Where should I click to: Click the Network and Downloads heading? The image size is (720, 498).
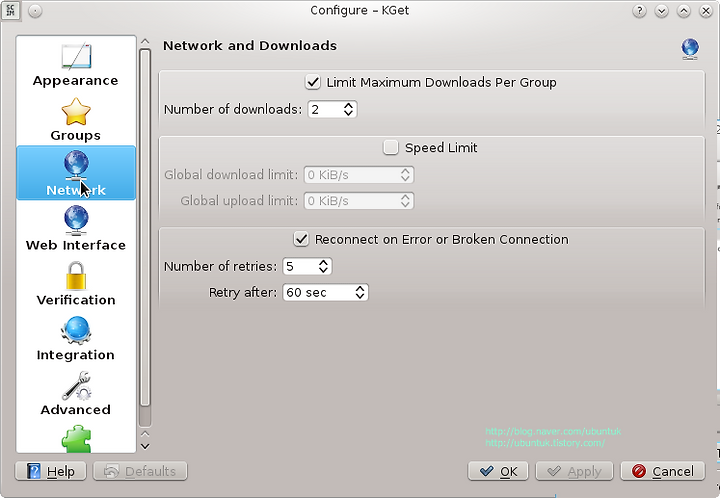[x=250, y=46]
